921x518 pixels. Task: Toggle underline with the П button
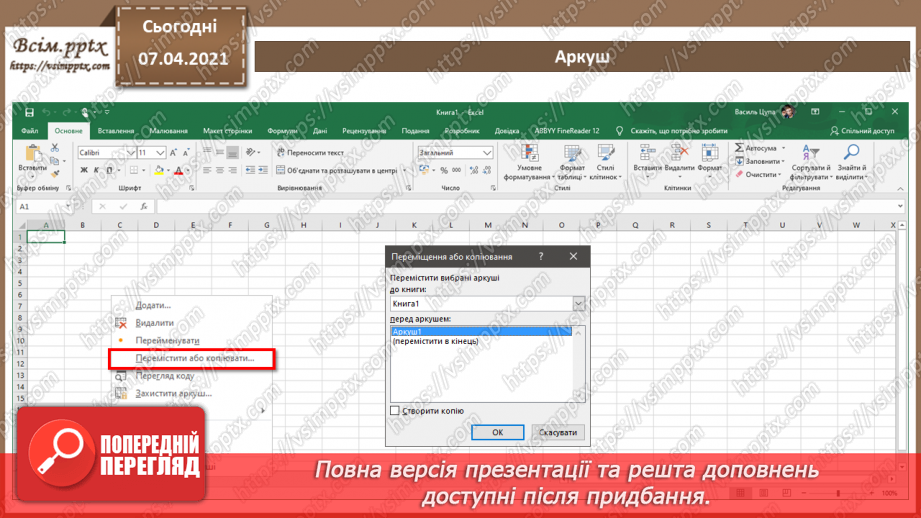(109, 170)
